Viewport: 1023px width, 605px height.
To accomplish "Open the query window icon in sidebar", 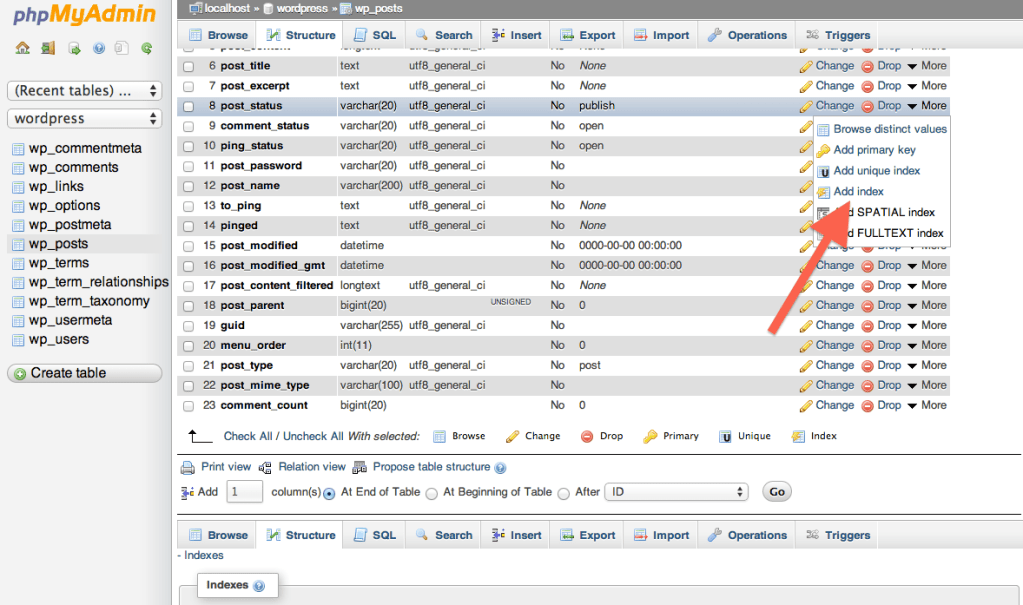I will [x=73, y=48].
